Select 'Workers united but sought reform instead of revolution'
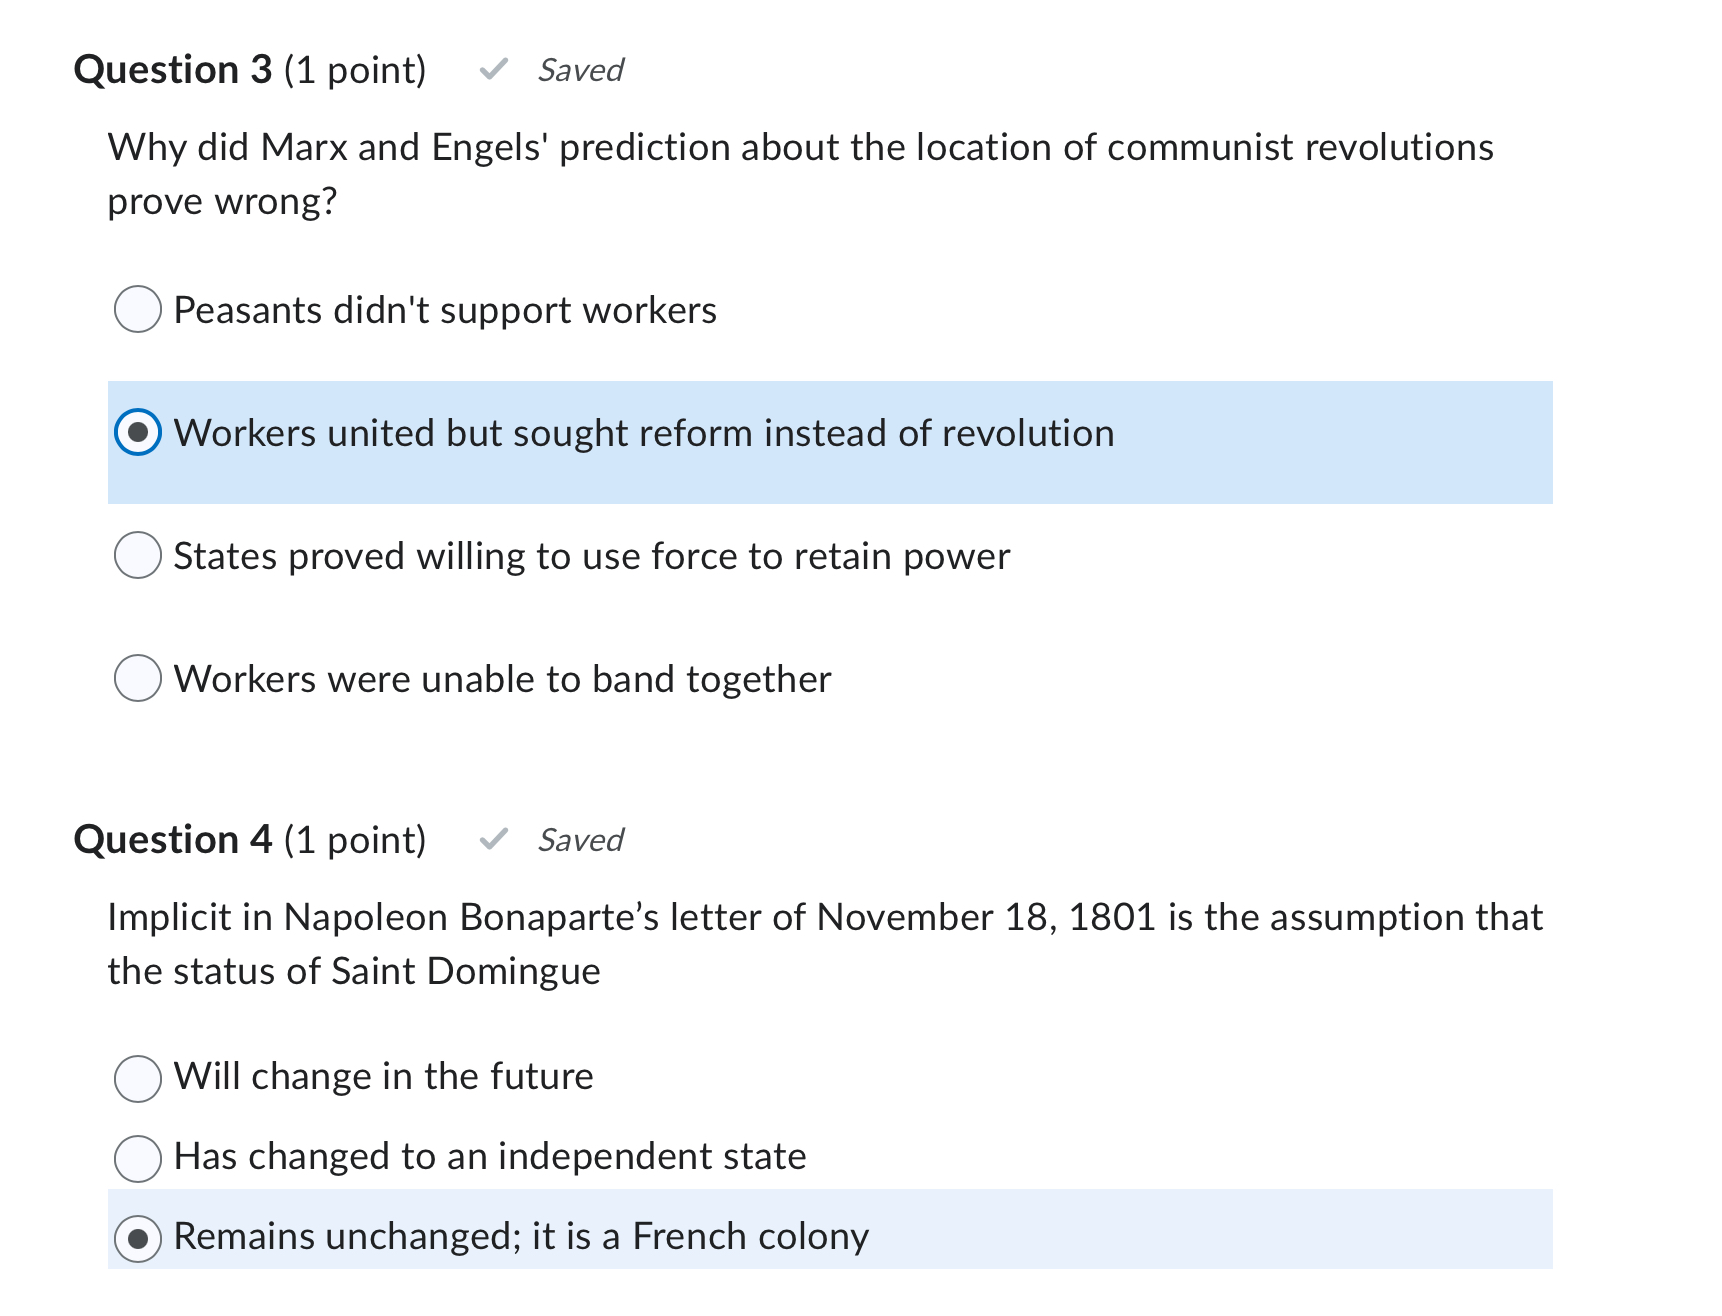 coord(140,433)
